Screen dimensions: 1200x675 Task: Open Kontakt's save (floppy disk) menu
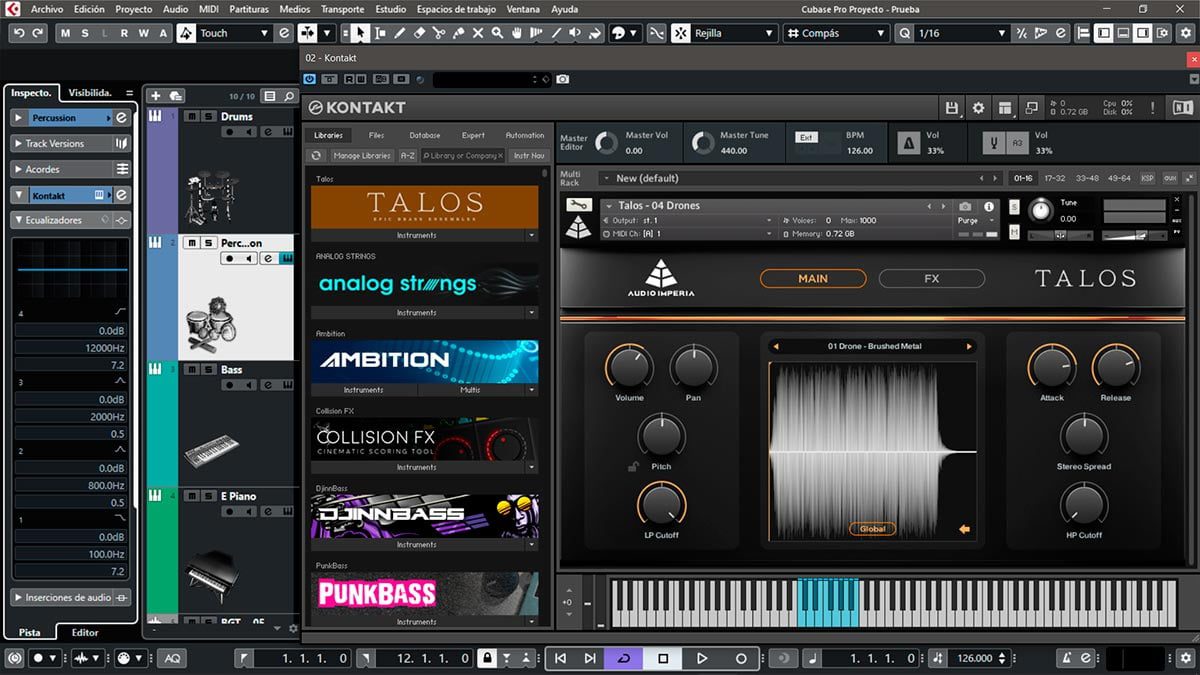click(x=952, y=108)
